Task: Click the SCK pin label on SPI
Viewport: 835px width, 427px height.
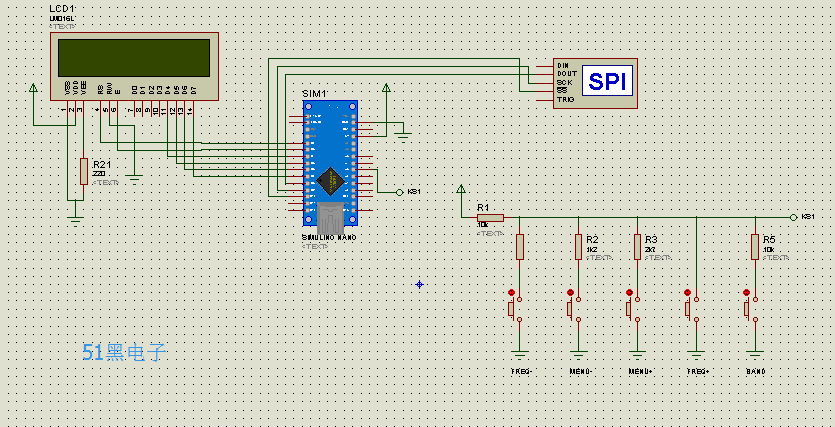Action: pyautogui.click(x=564, y=83)
